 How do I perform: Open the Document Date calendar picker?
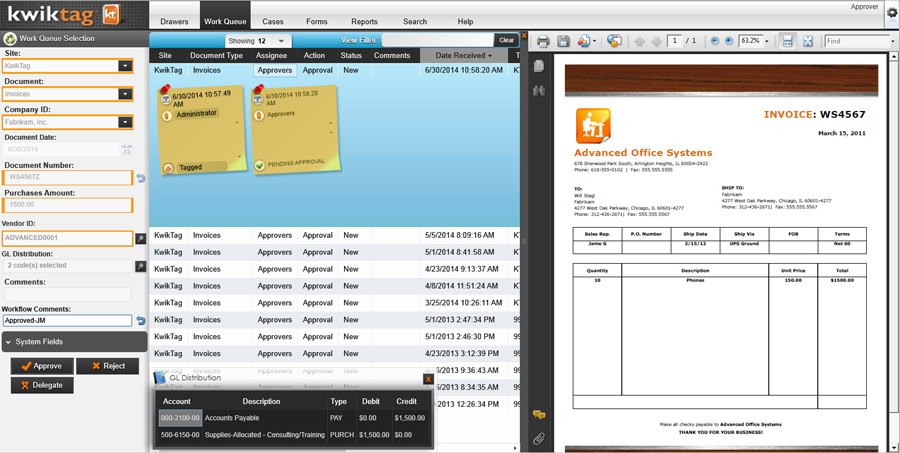(x=127, y=150)
